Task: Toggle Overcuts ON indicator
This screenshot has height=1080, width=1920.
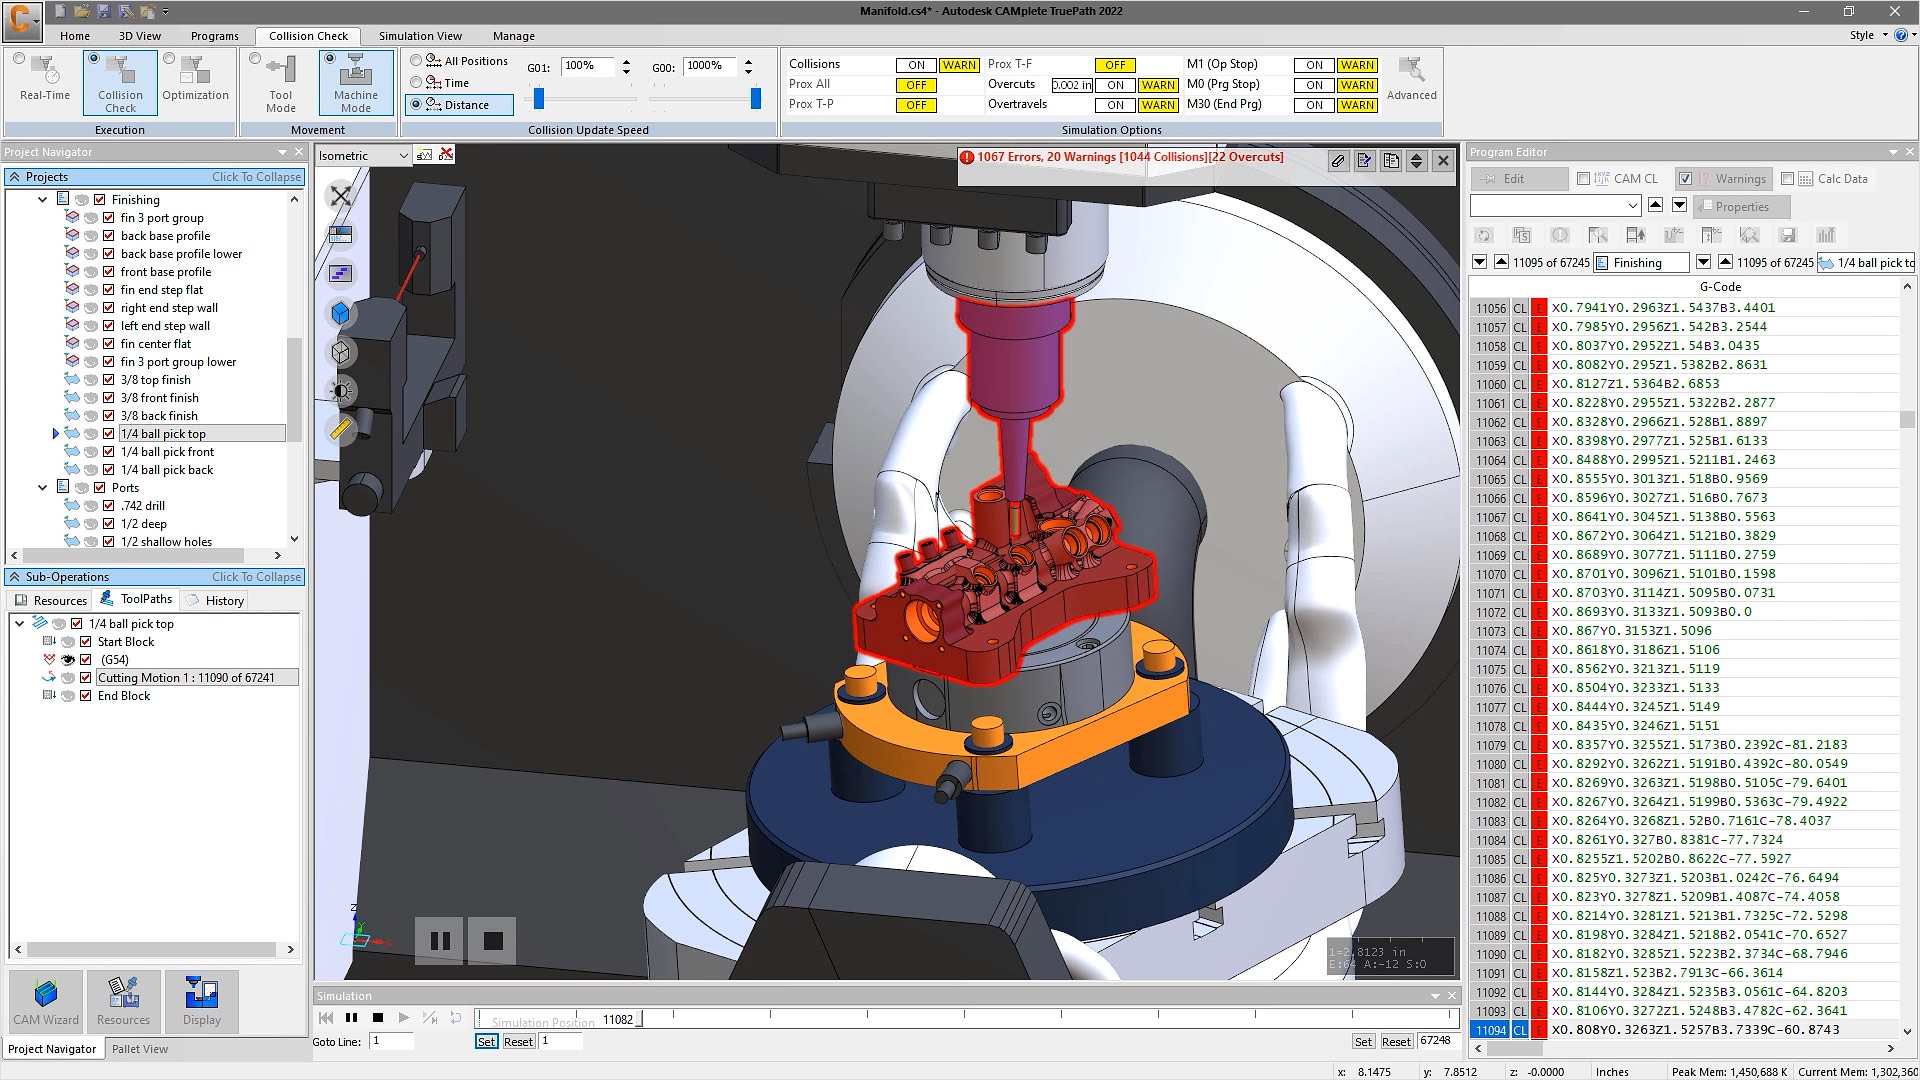Action: pos(1116,83)
